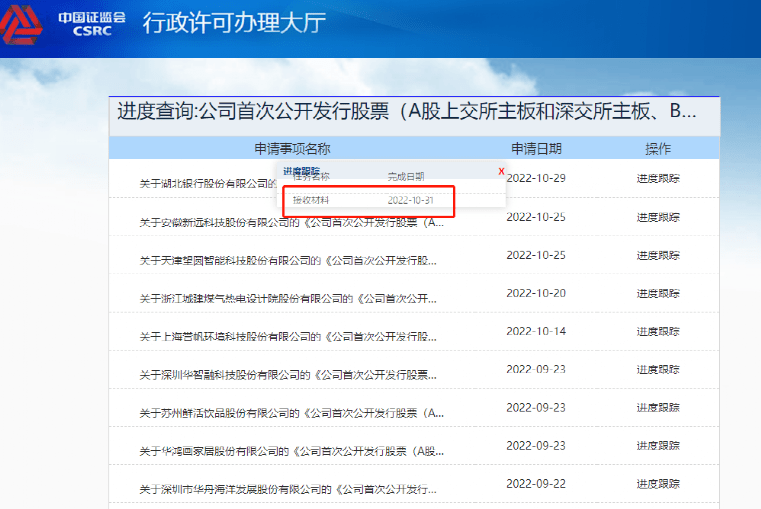
Task: Click the date in the 天津望圆智能科技 row
Action: (x=536, y=255)
